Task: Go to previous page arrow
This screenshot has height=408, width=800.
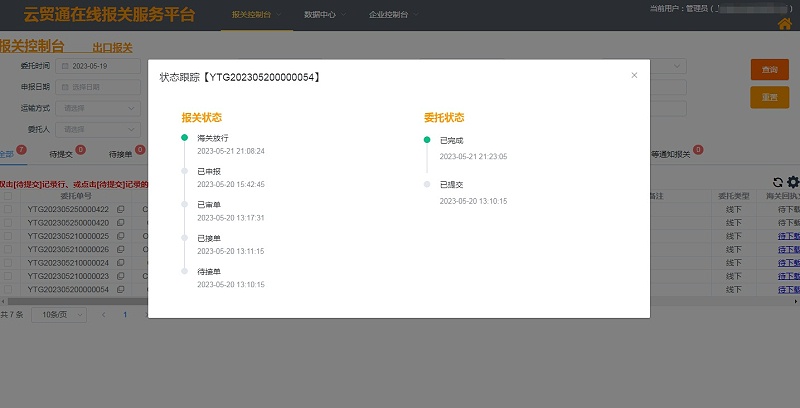Action: (x=104, y=315)
